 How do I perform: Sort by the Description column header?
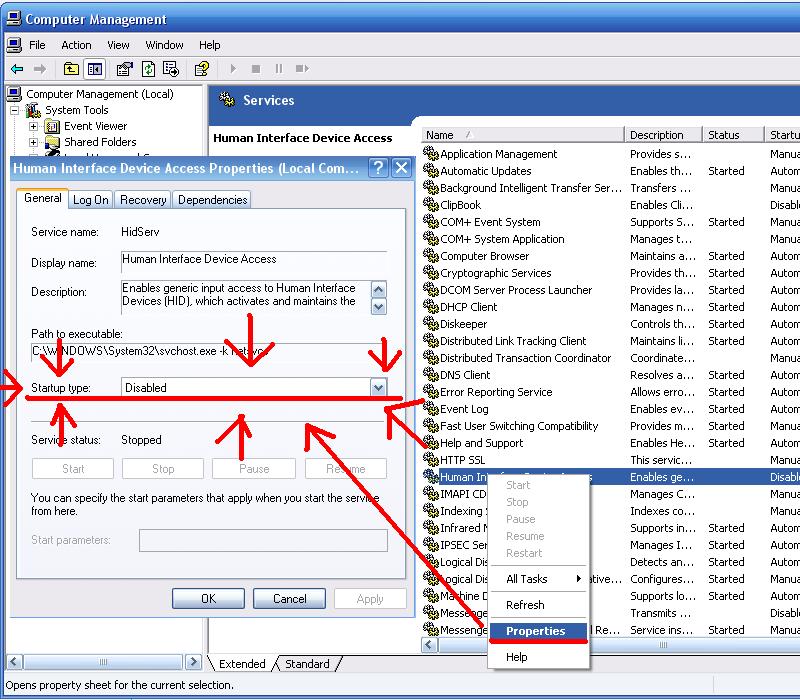click(x=663, y=135)
